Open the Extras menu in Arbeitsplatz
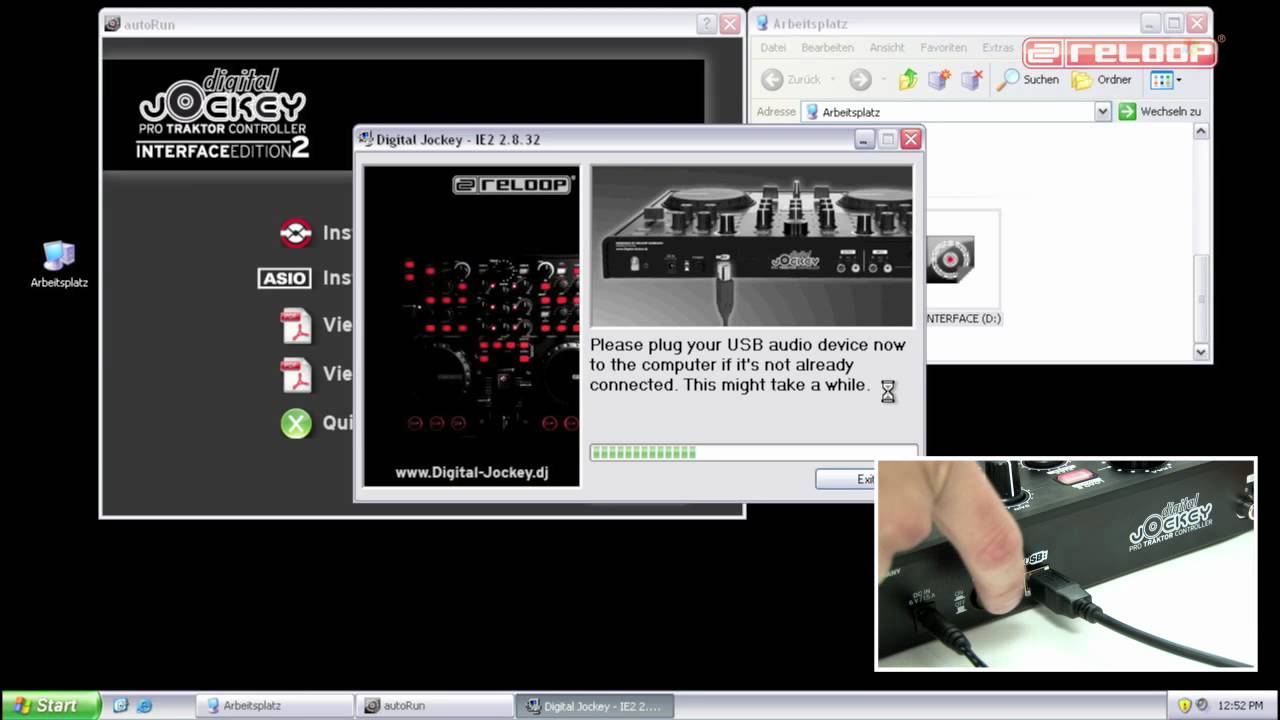 998,48
